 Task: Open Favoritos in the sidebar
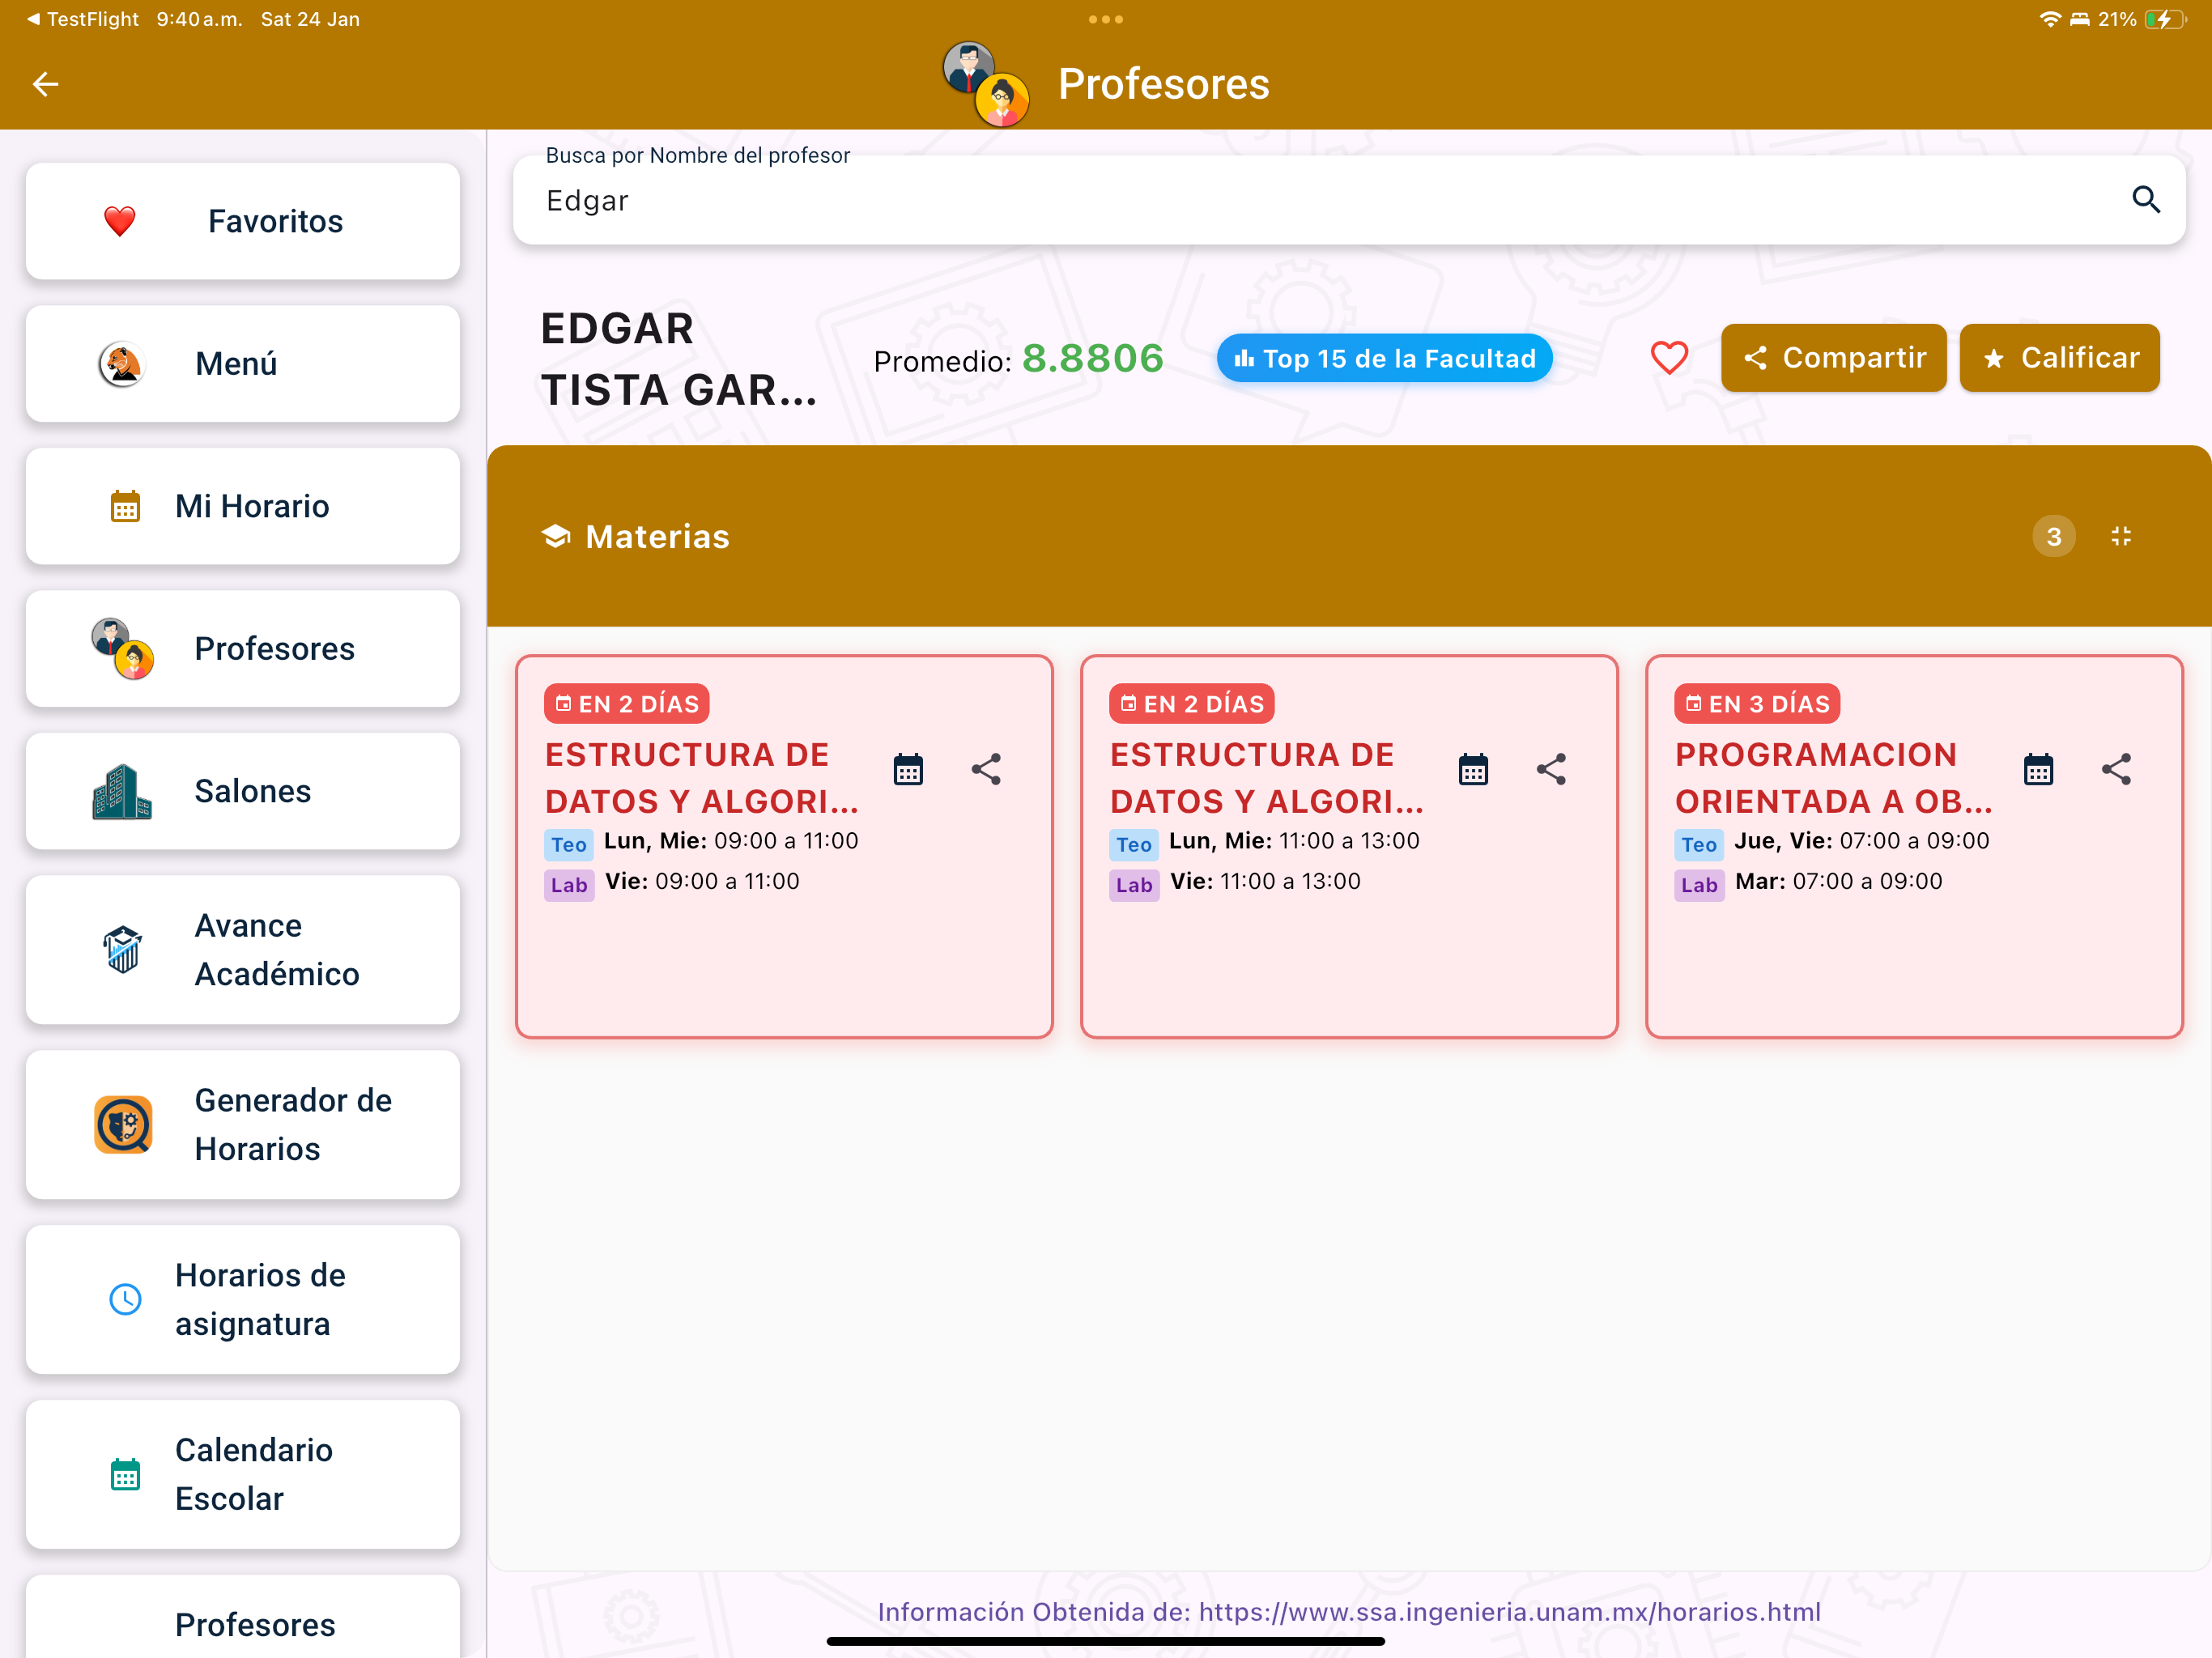pos(243,221)
